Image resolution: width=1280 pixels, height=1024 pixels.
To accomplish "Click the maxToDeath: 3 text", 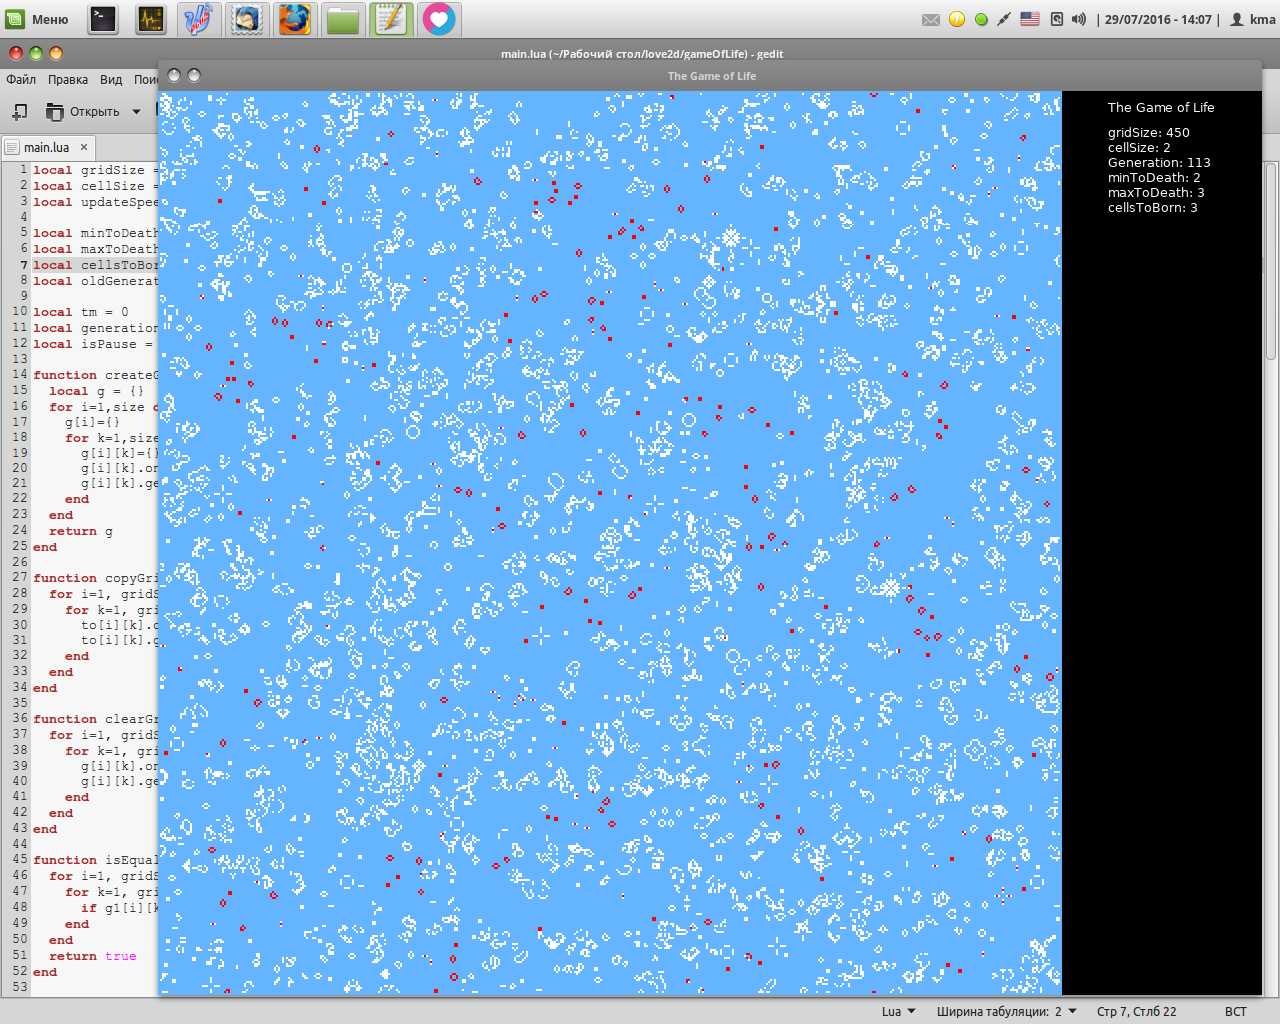I will tap(1156, 192).
